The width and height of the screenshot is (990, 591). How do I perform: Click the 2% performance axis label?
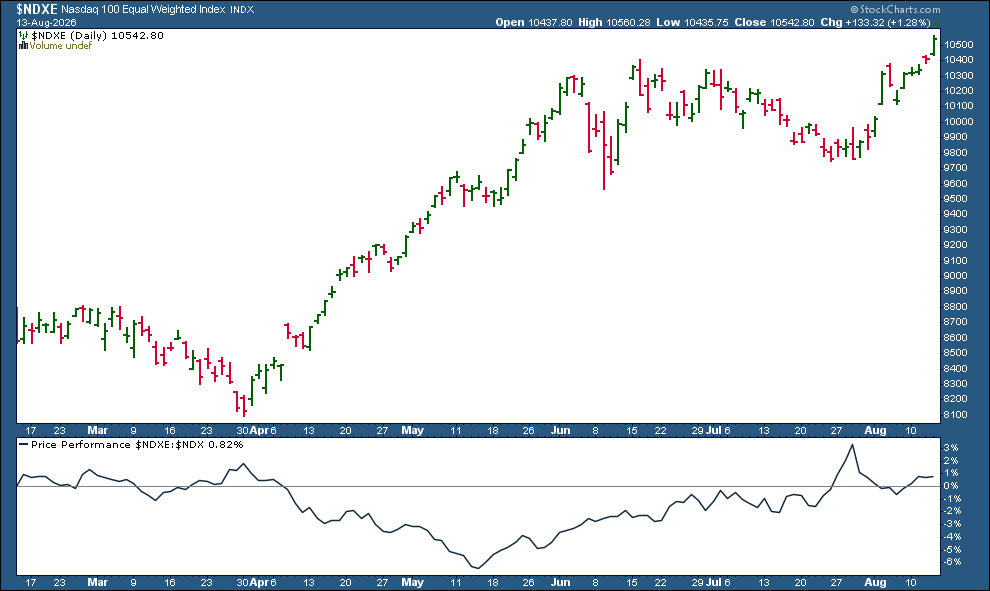pyautogui.click(x=952, y=460)
